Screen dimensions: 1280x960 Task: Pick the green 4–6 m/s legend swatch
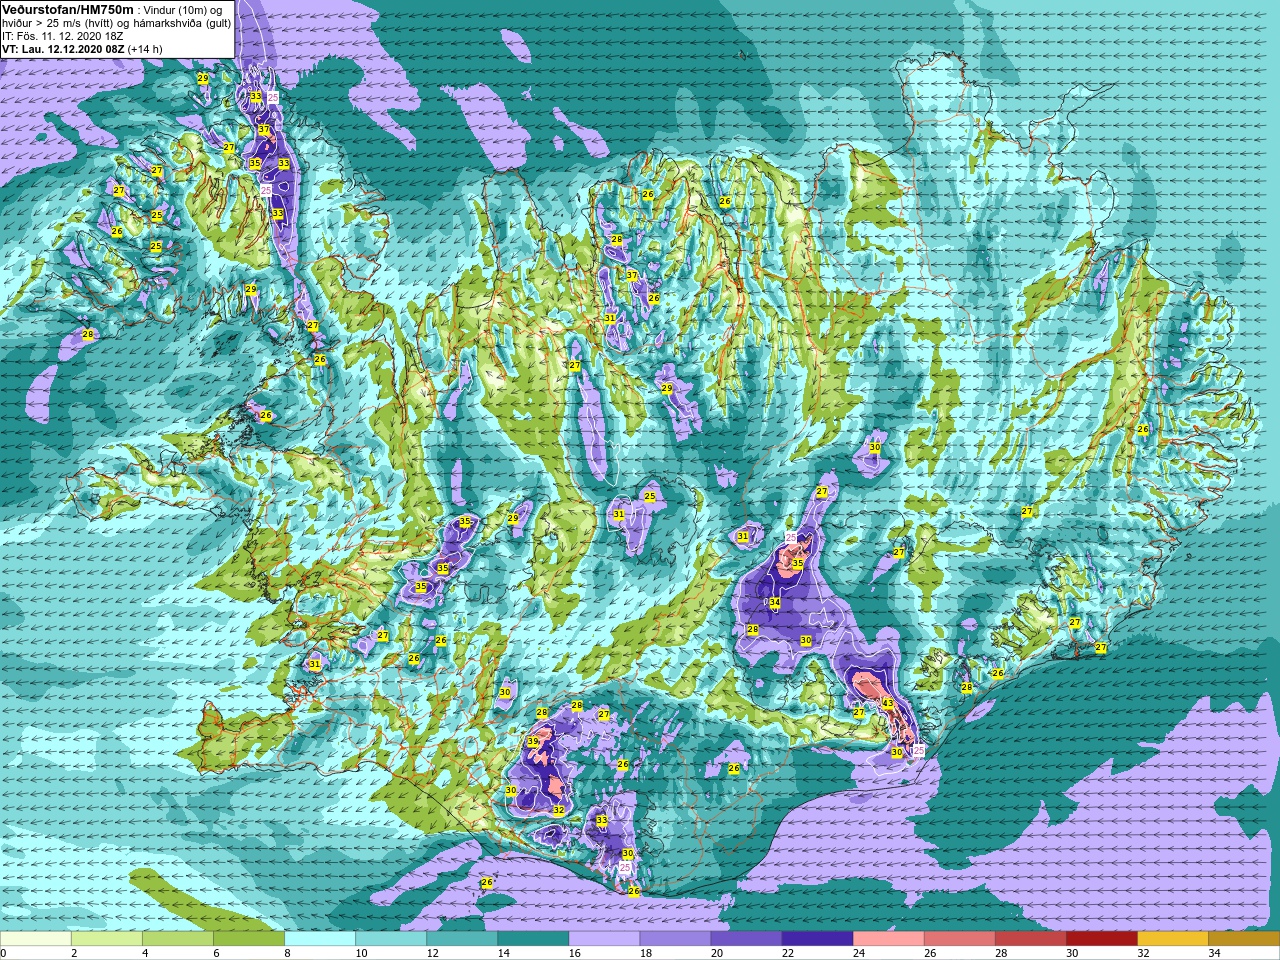178,939
